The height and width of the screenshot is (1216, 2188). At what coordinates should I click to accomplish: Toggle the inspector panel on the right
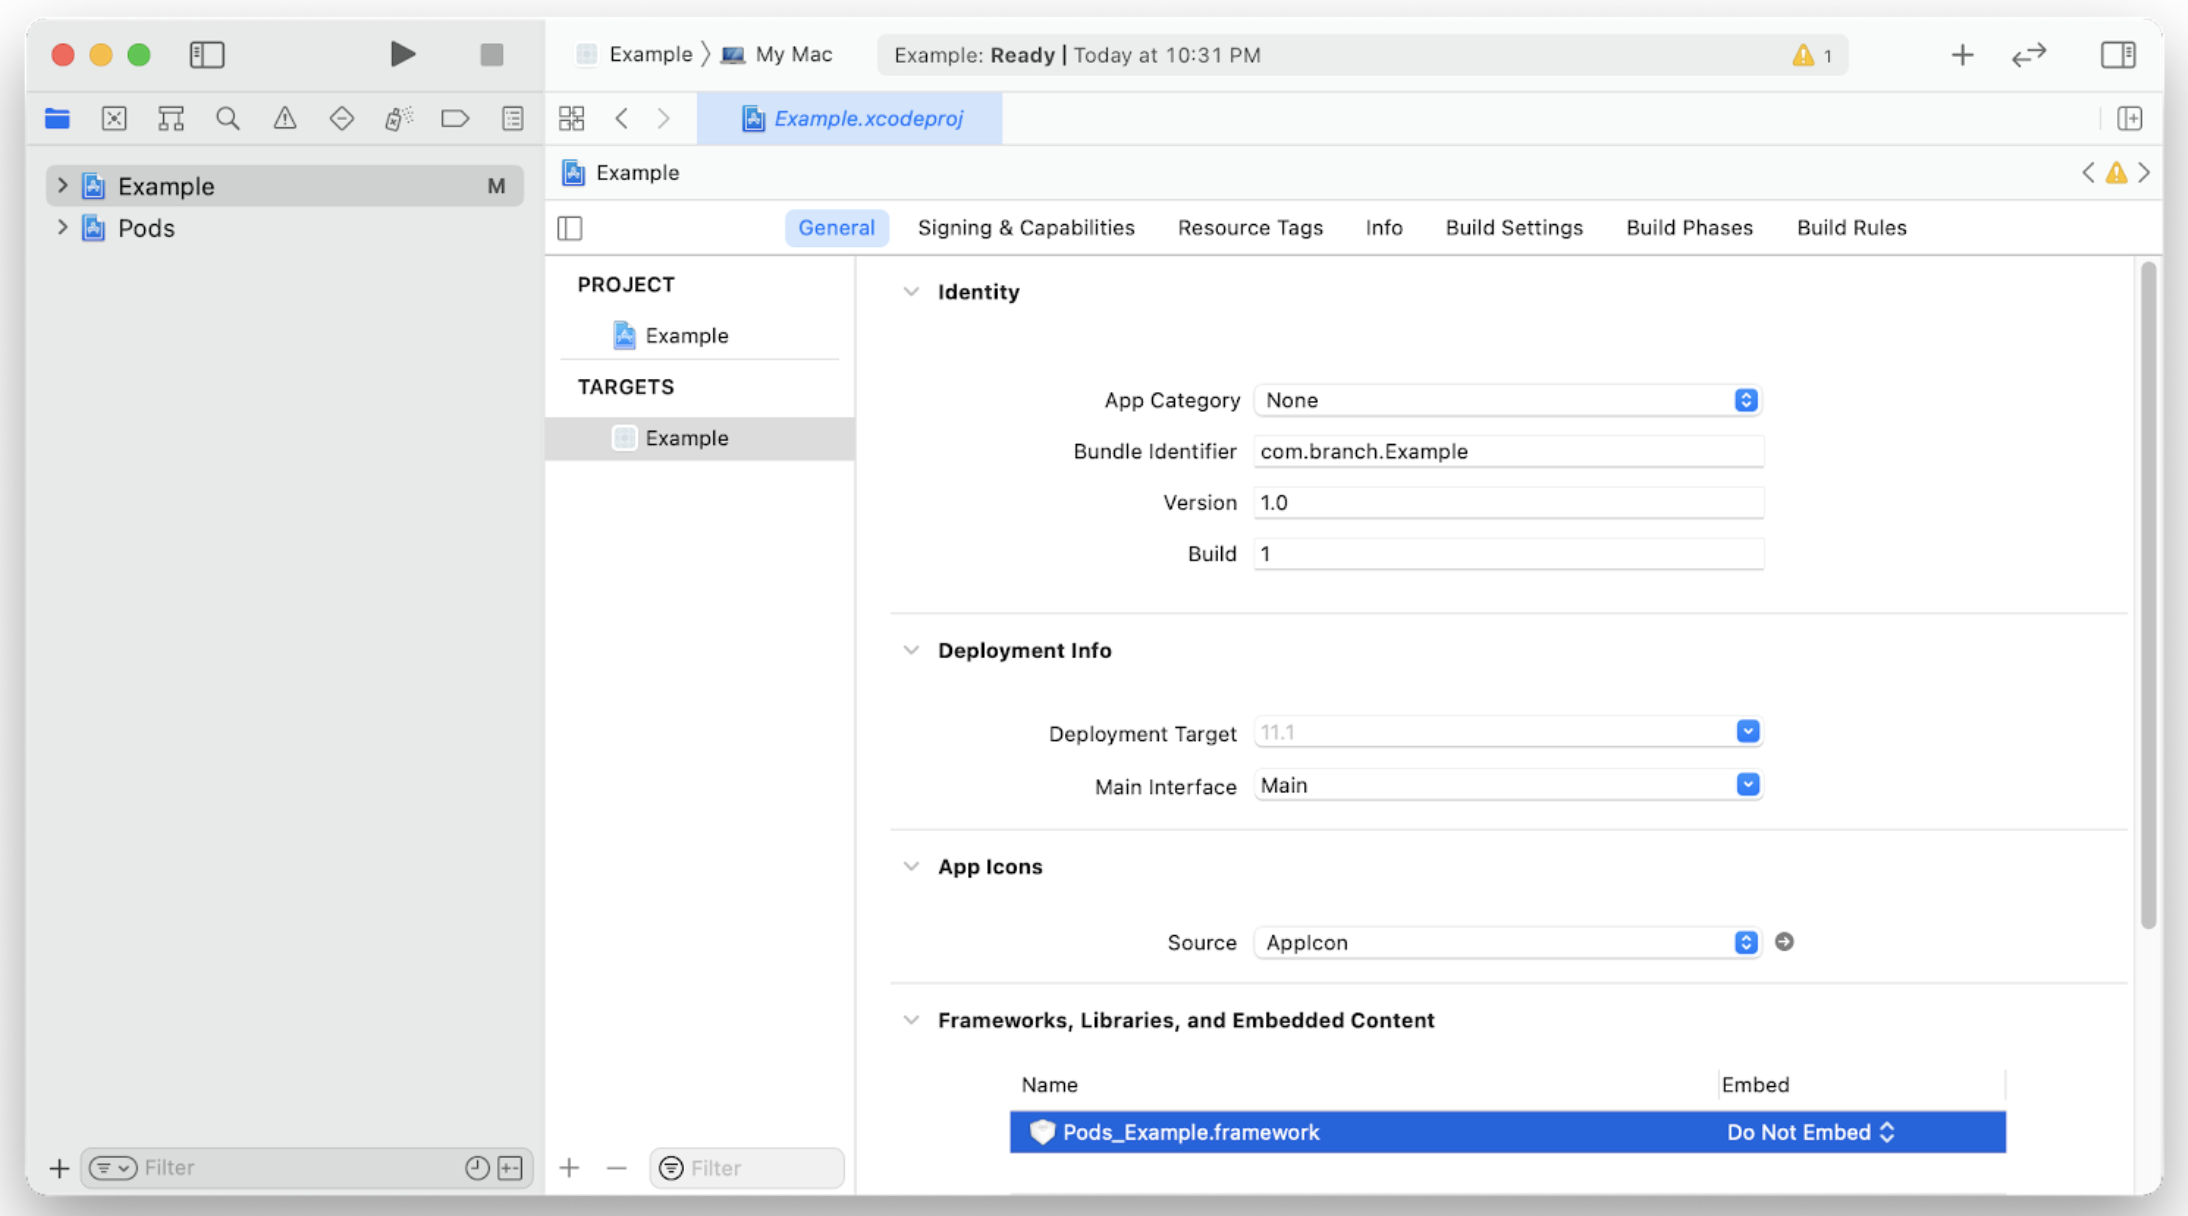pyautogui.click(x=2118, y=54)
